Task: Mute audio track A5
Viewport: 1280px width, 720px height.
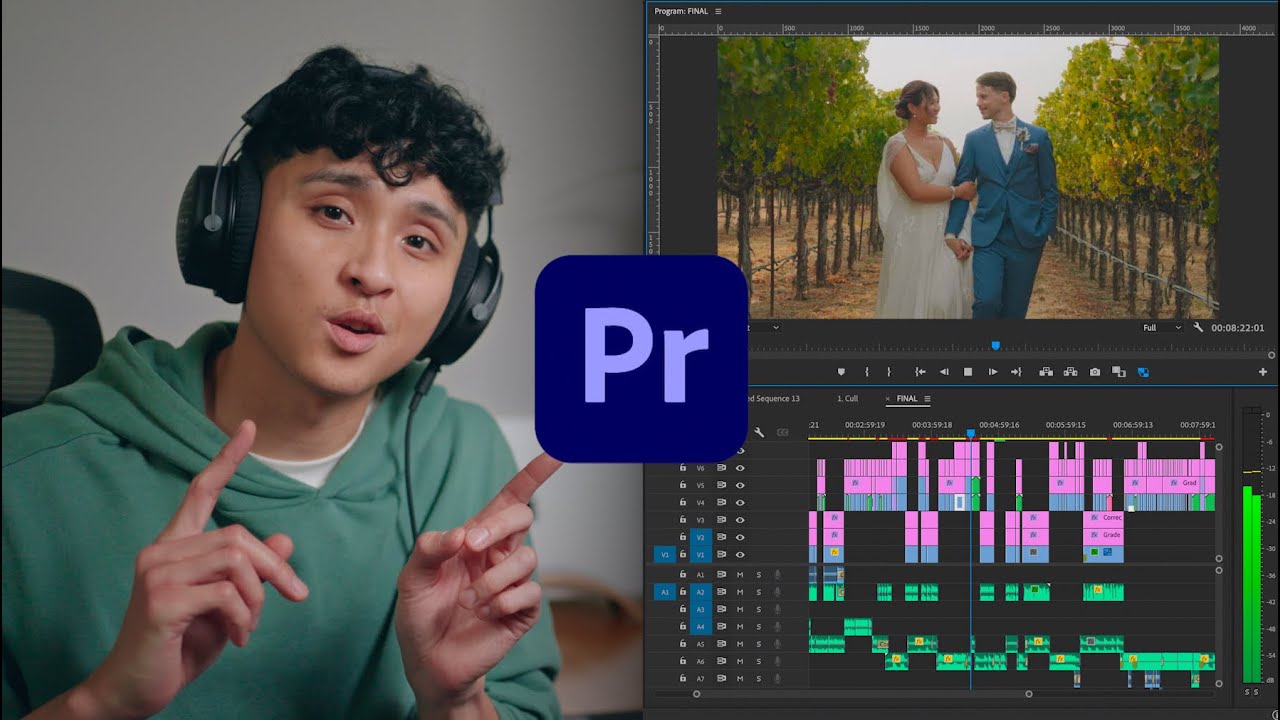Action: click(x=740, y=644)
